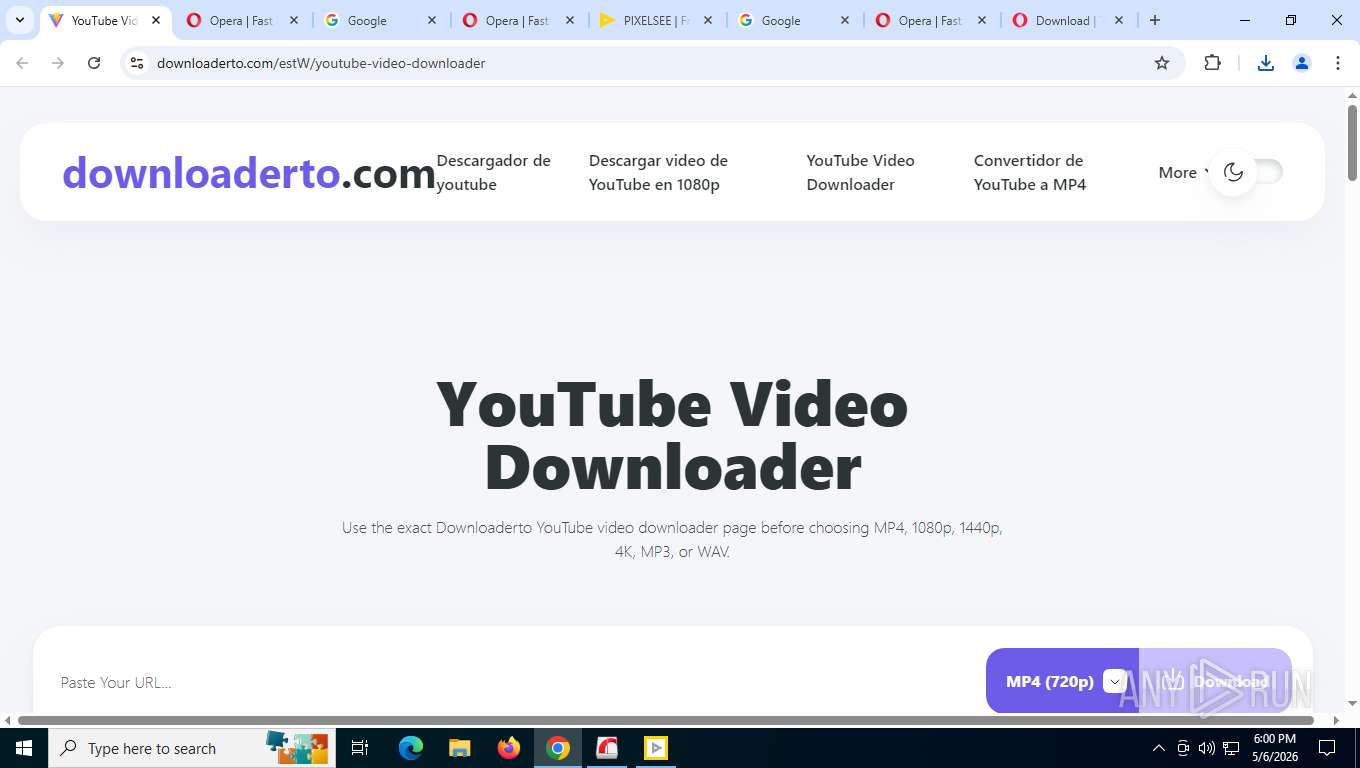
Task: Close the YouTube Video tab
Action: pyautogui.click(x=156, y=20)
